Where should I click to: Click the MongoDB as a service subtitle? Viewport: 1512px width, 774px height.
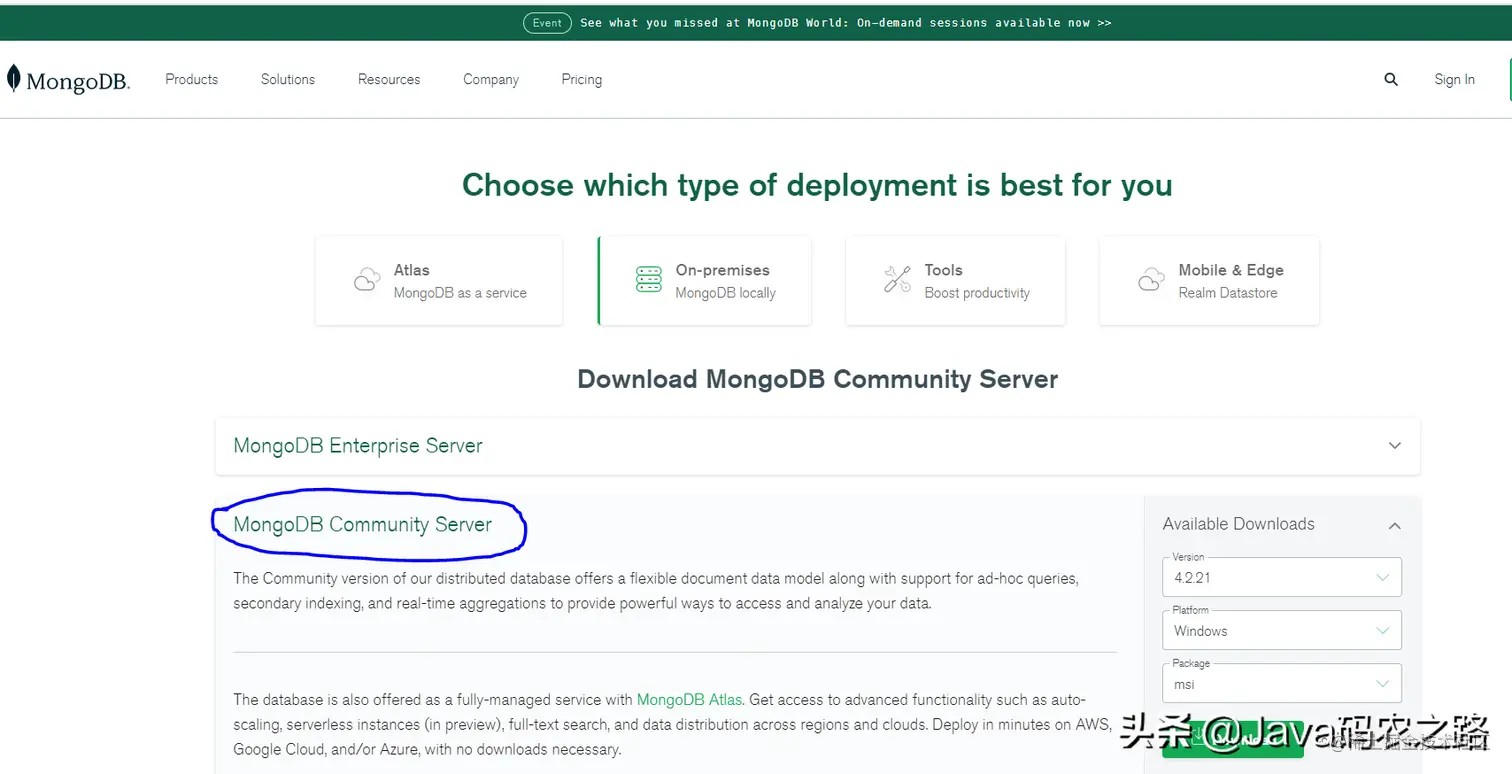460,293
